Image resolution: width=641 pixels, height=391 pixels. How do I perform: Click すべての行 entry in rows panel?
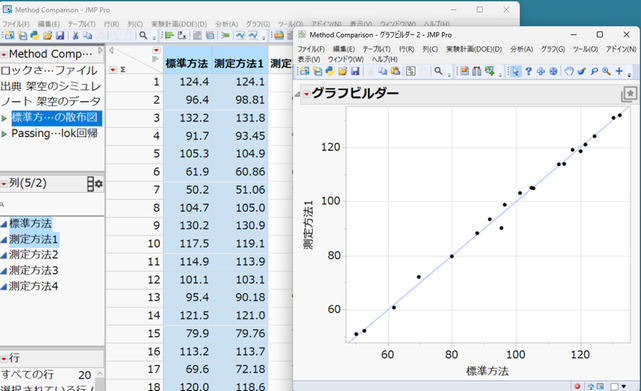point(27,375)
